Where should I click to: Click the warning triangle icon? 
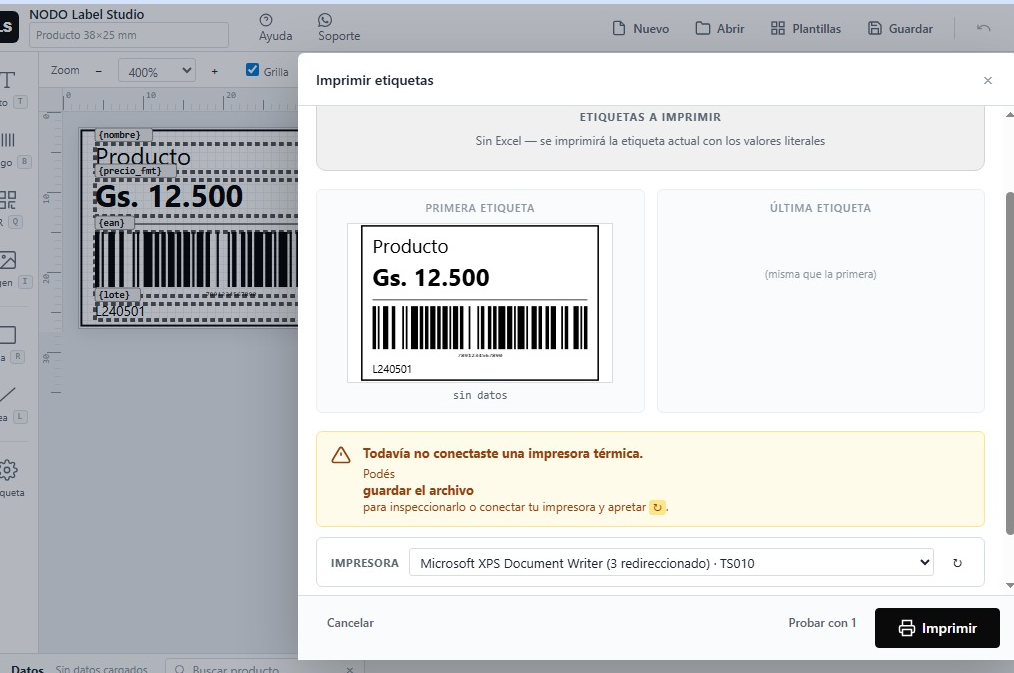(341, 455)
